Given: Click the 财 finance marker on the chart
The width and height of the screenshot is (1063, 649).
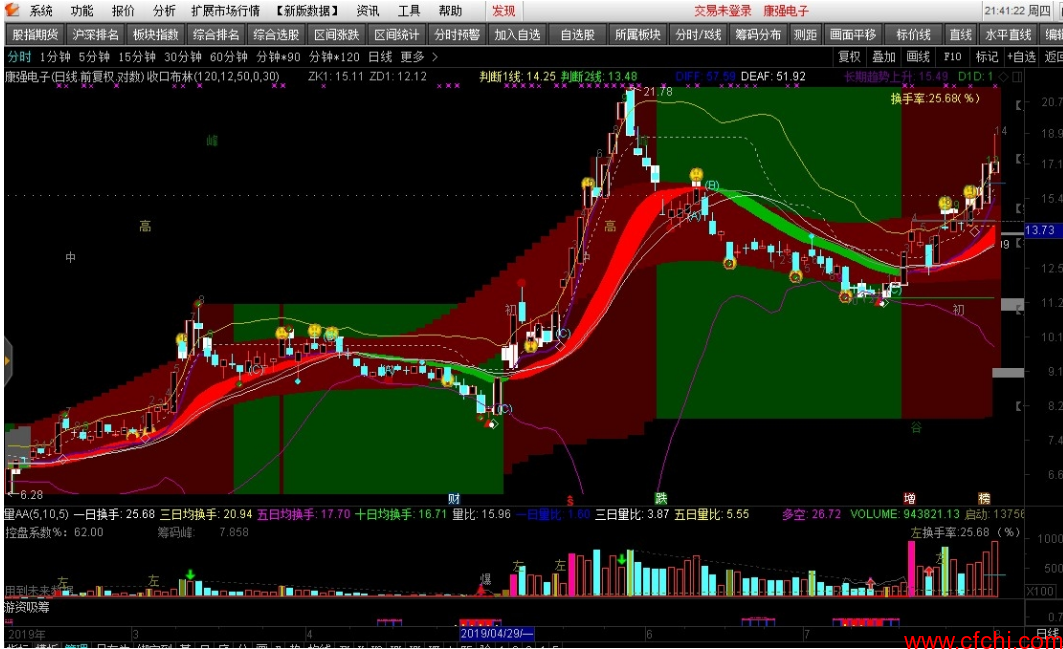Looking at the screenshot, I should [454, 499].
